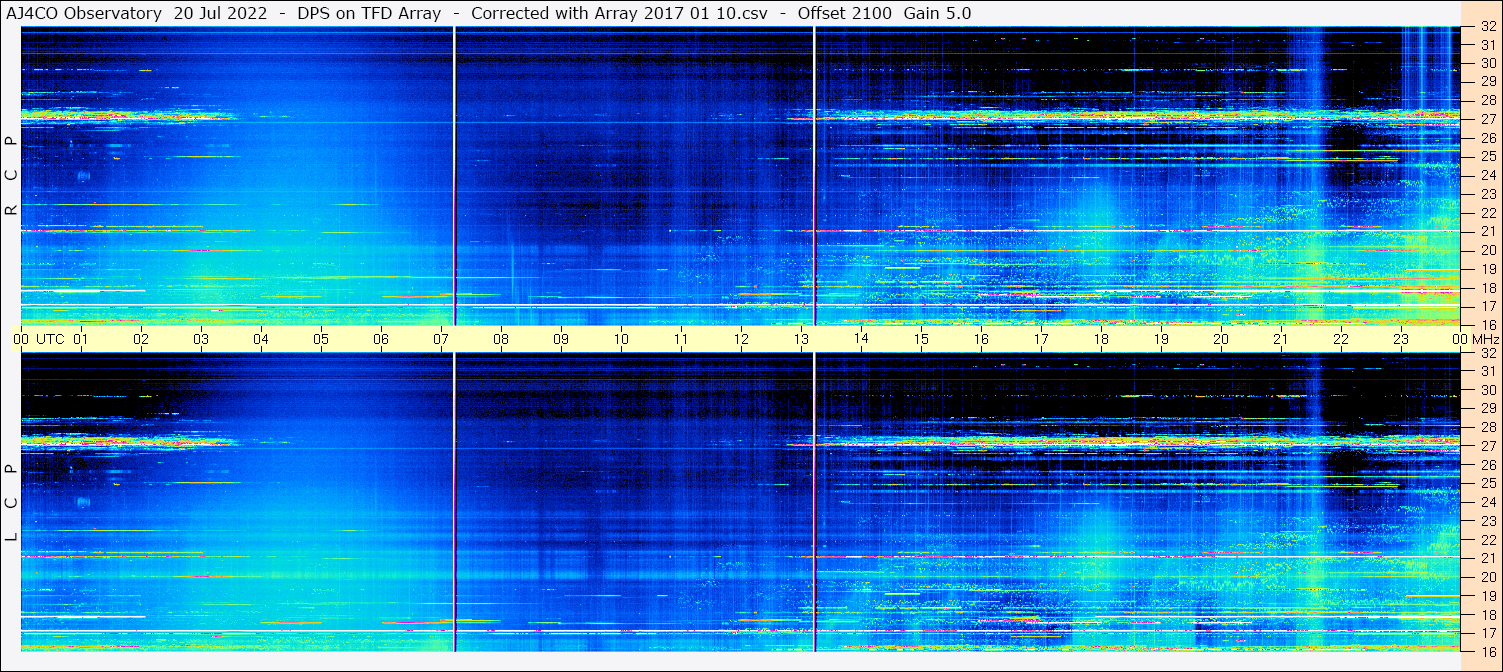
Task: Click RCP panel's "19" MHz scale label
Action: tap(1487, 269)
